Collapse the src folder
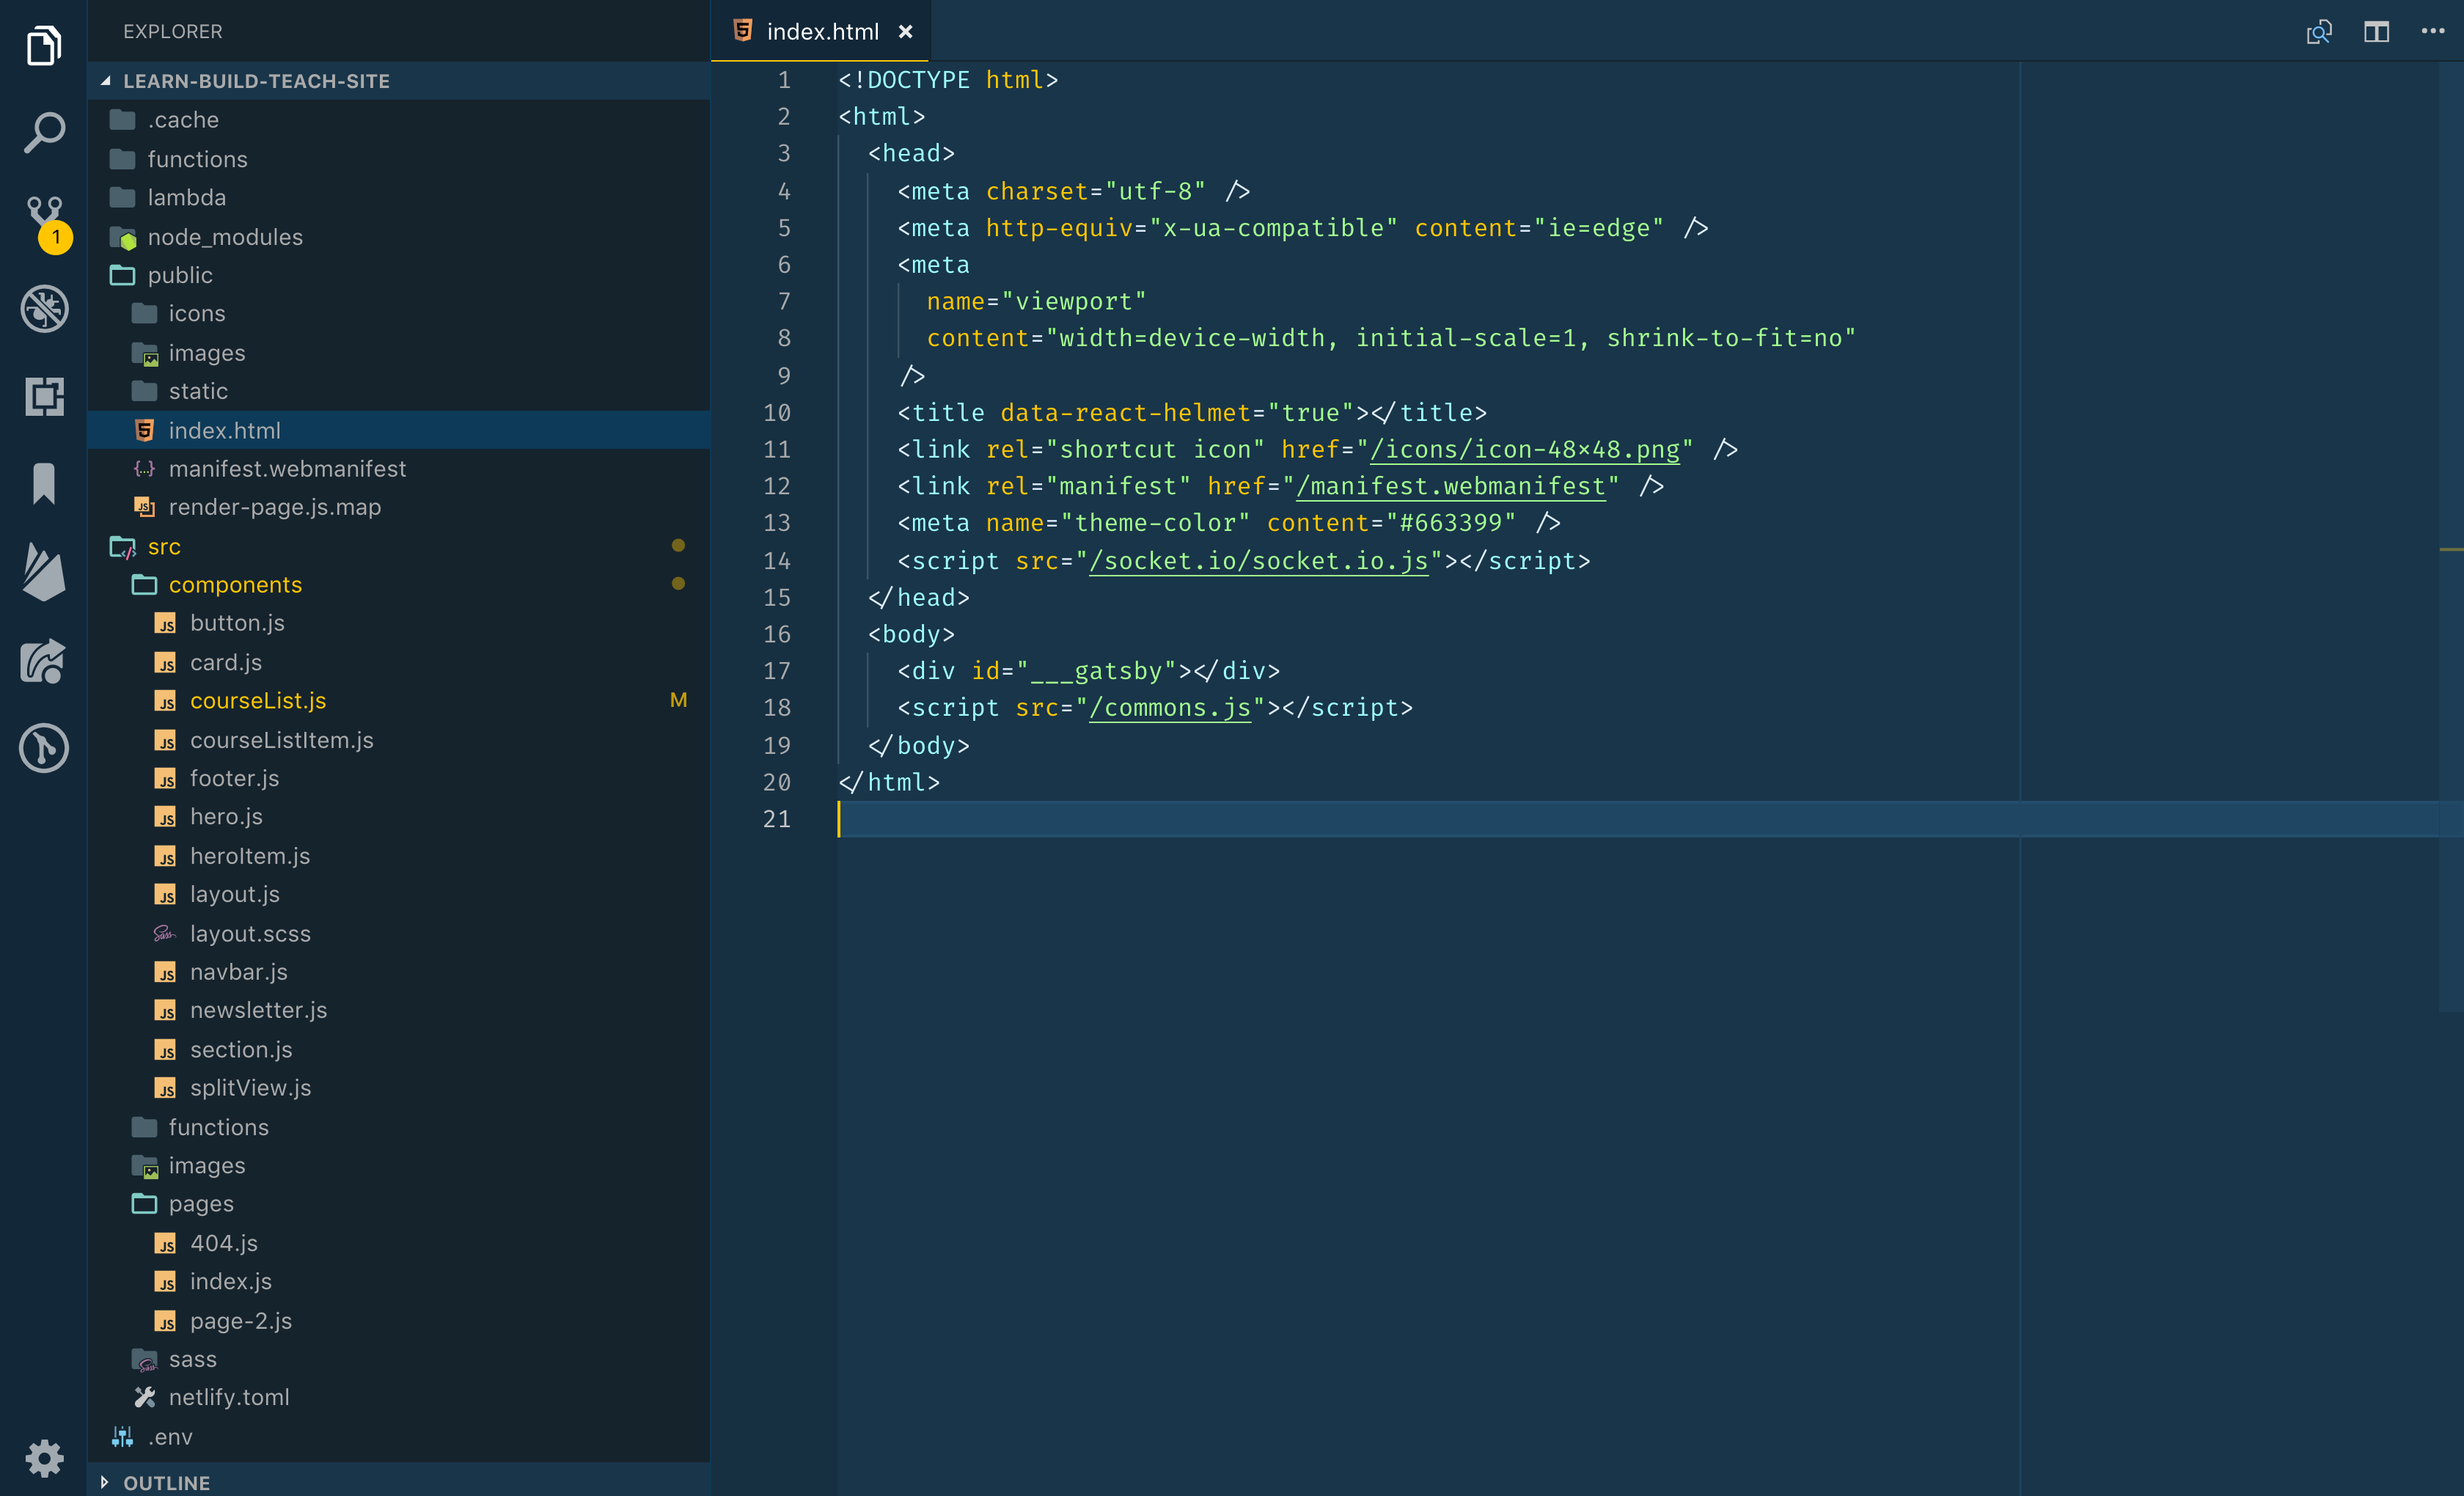 pyautogui.click(x=399, y=546)
